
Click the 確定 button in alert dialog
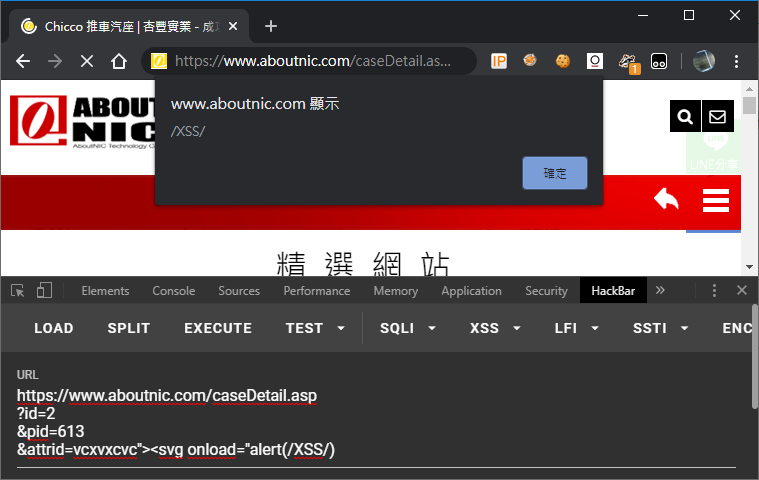555,173
